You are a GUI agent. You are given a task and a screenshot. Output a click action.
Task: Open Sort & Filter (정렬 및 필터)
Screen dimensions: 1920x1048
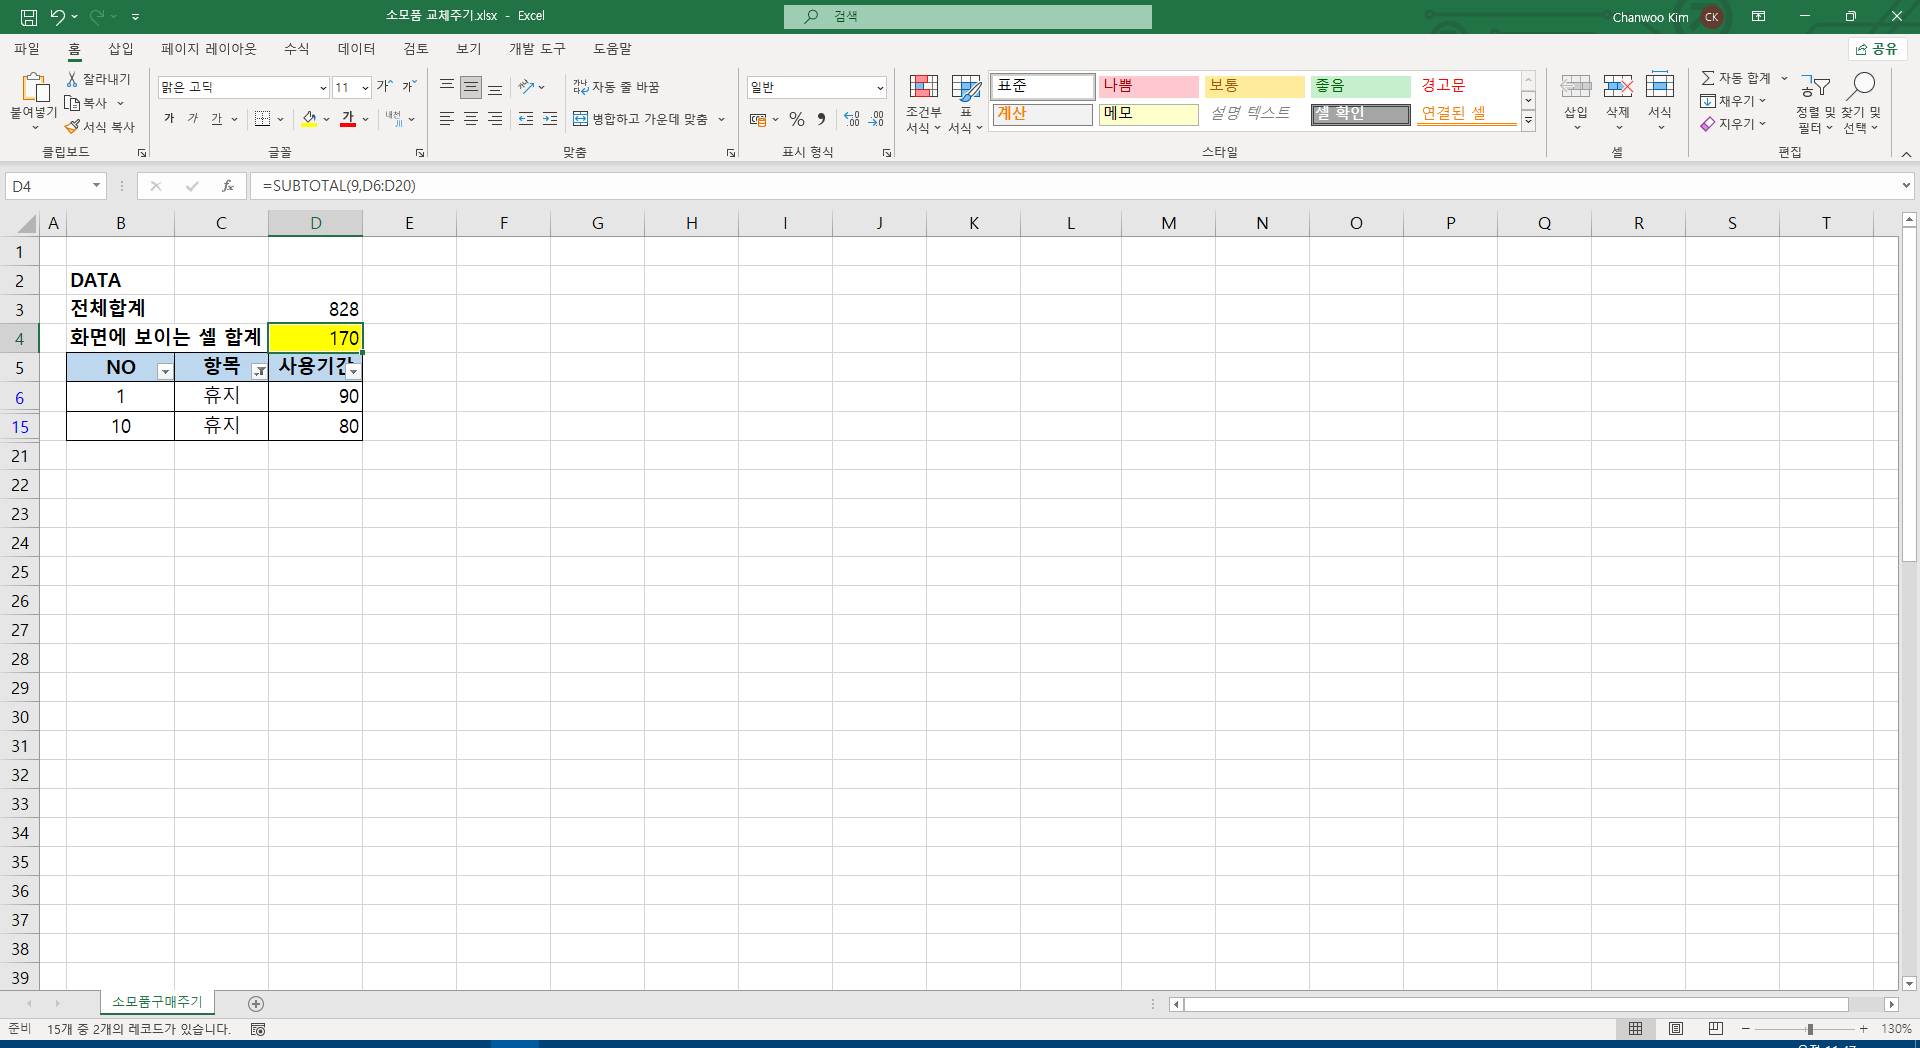(1816, 103)
